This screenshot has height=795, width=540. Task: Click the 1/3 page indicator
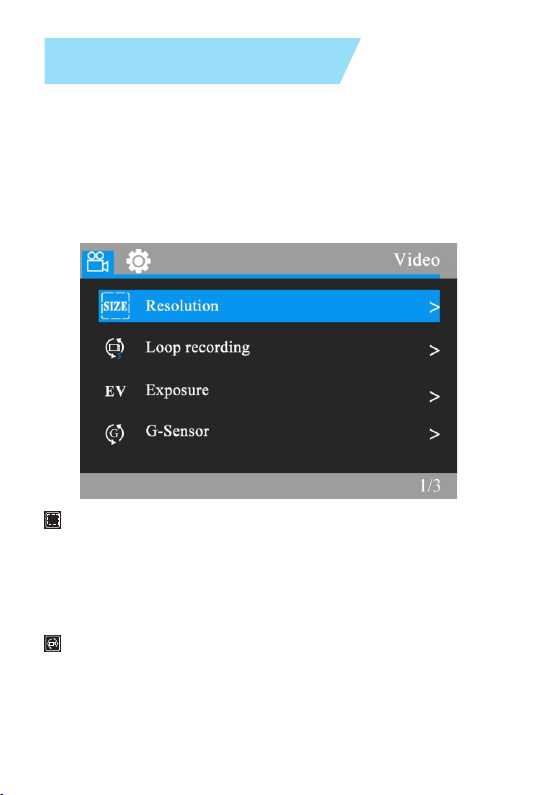(x=430, y=486)
